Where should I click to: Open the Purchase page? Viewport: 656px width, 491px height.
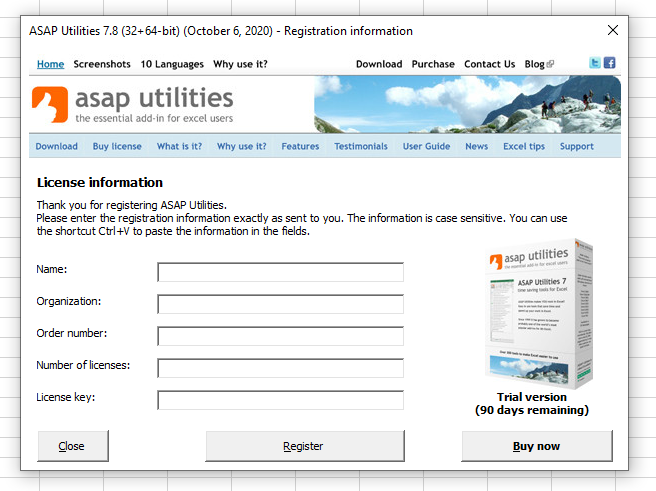(433, 64)
